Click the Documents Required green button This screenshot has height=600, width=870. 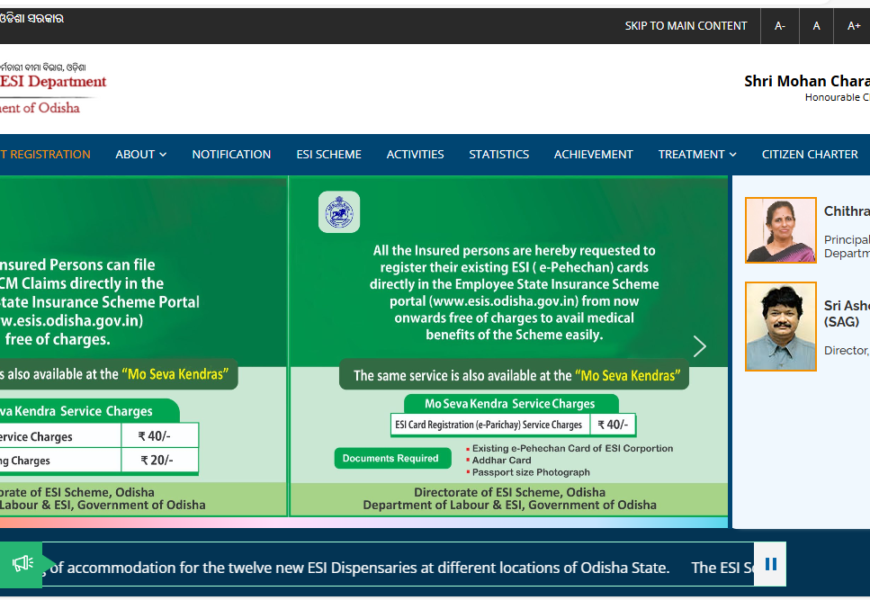tap(392, 458)
